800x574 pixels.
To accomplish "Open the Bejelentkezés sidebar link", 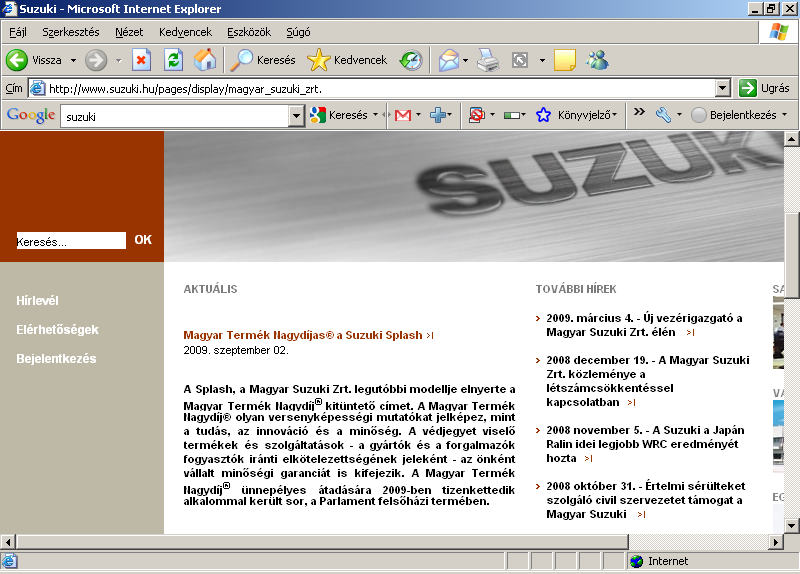I will tap(56, 359).
